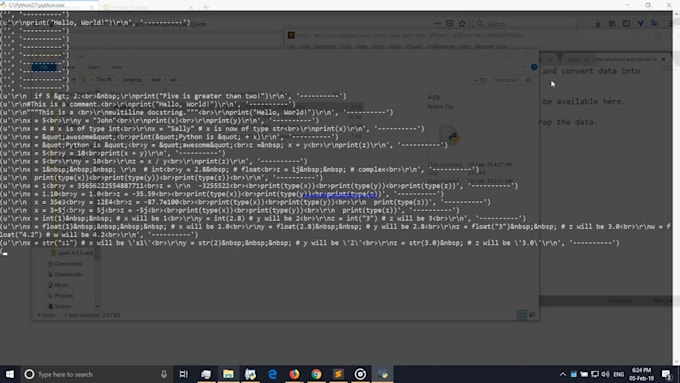Open the clock showing 6:24 PM
This screenshot has width=680, height=383.
click(x=641, y=374)
